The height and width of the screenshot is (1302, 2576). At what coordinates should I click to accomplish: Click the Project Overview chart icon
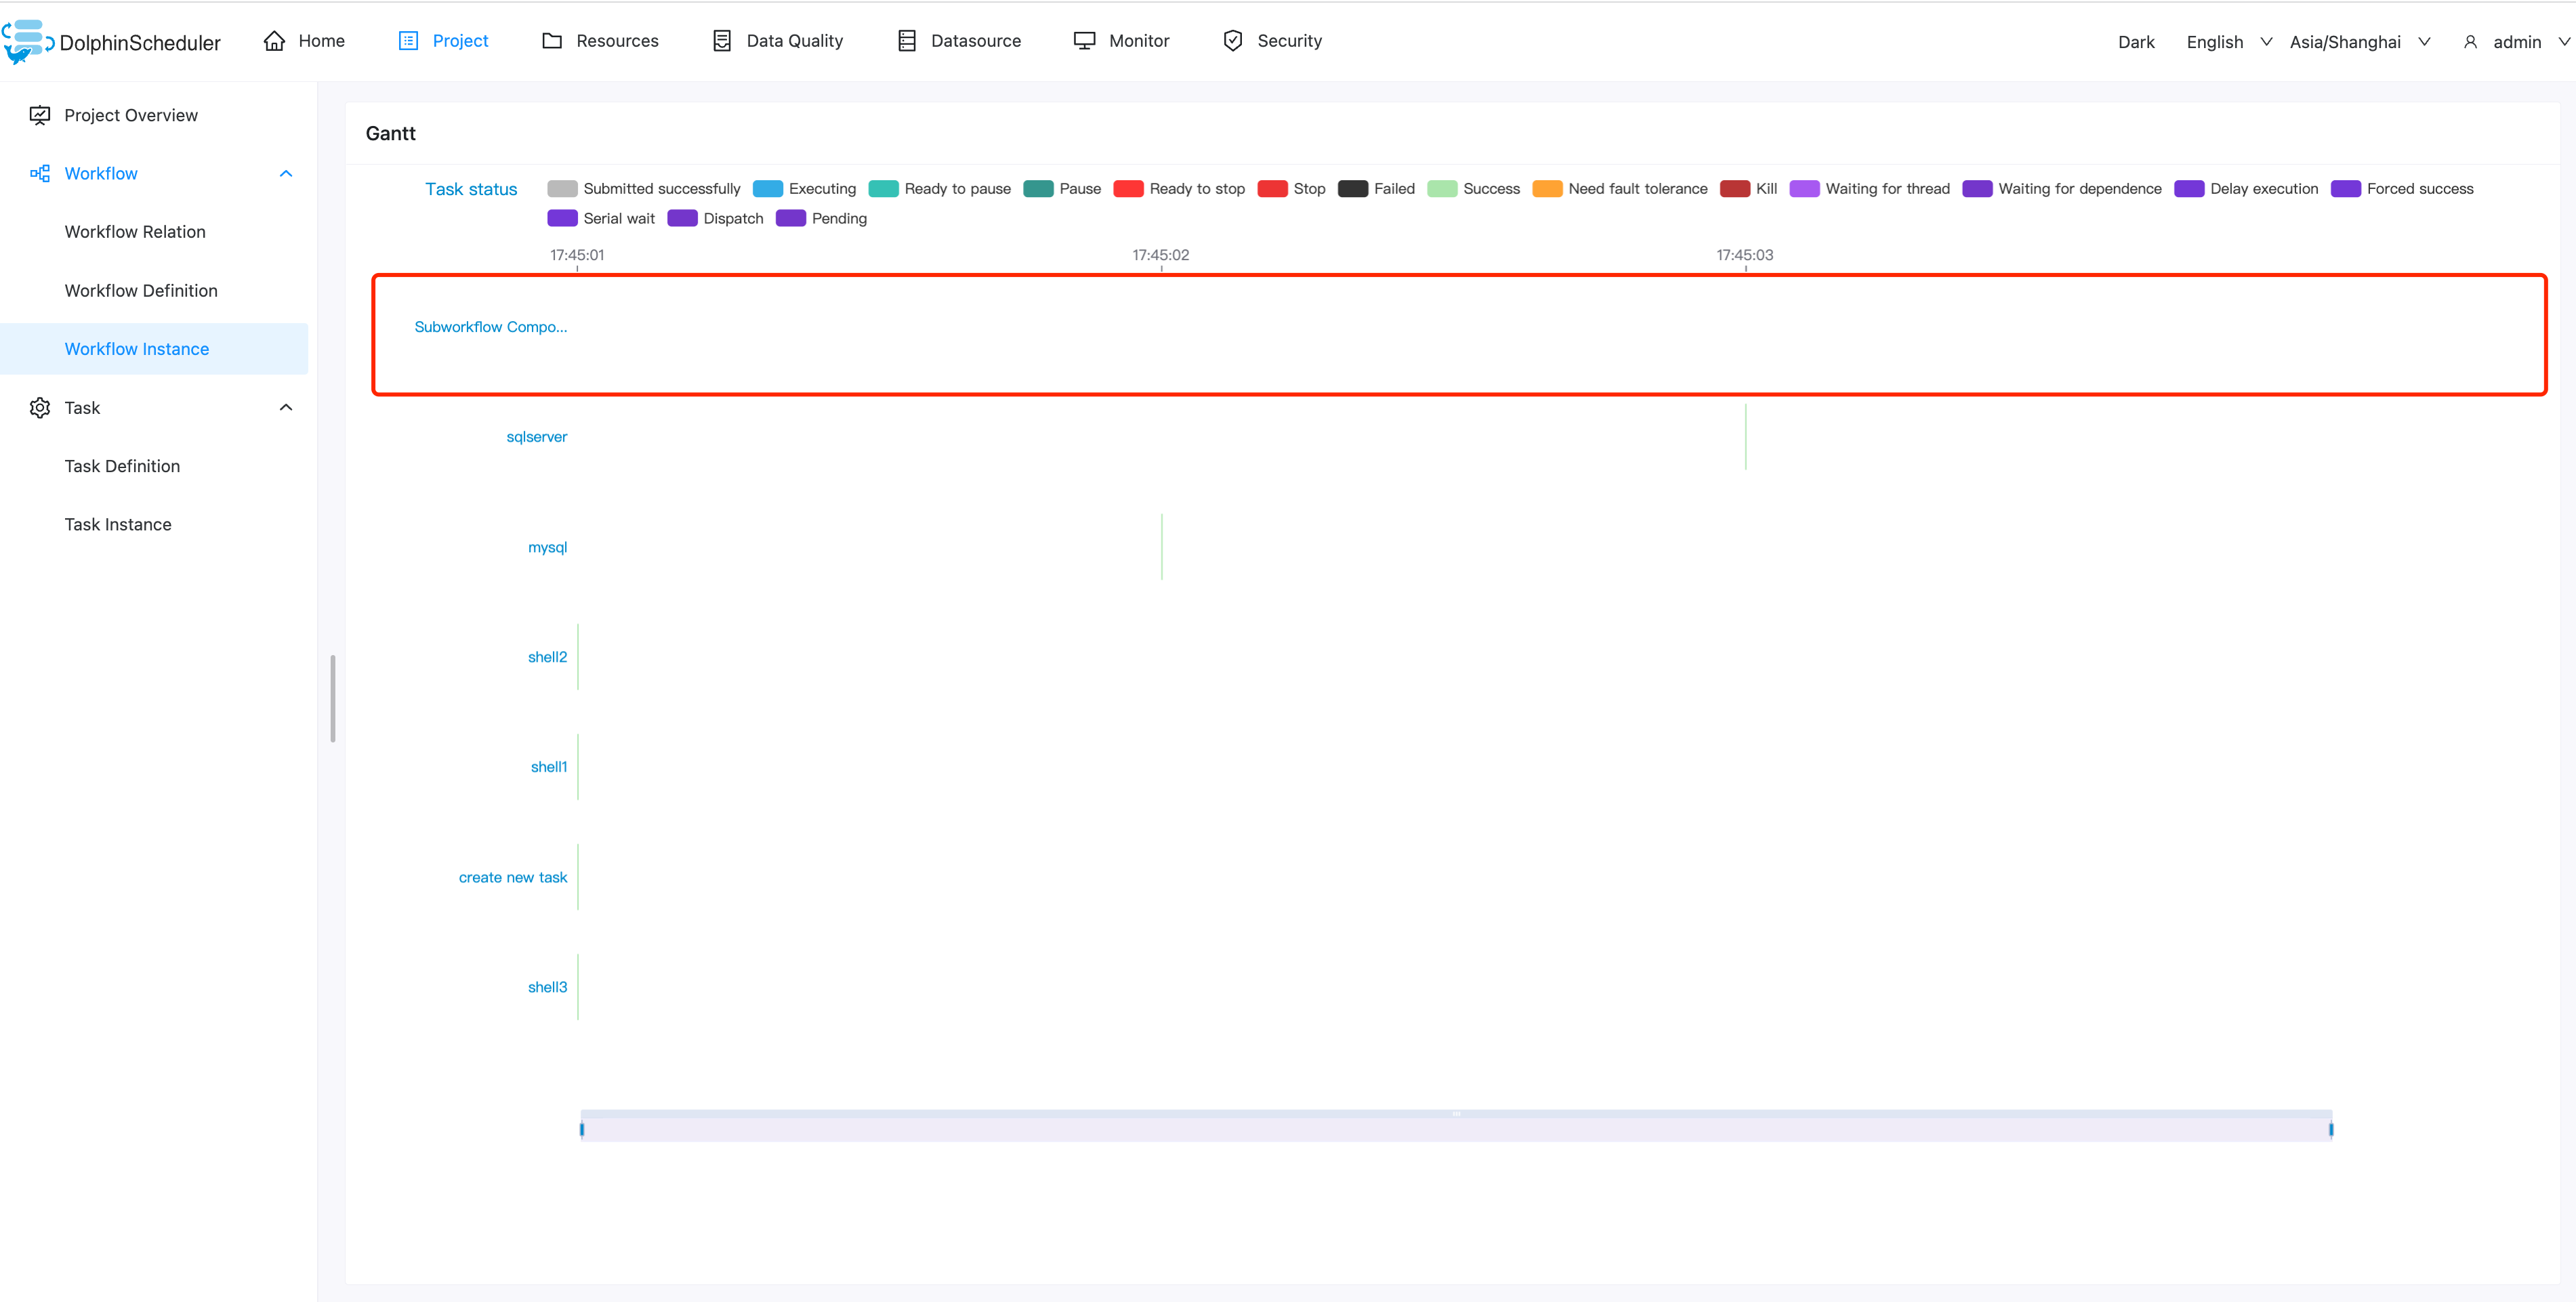[x=40, y=115]
